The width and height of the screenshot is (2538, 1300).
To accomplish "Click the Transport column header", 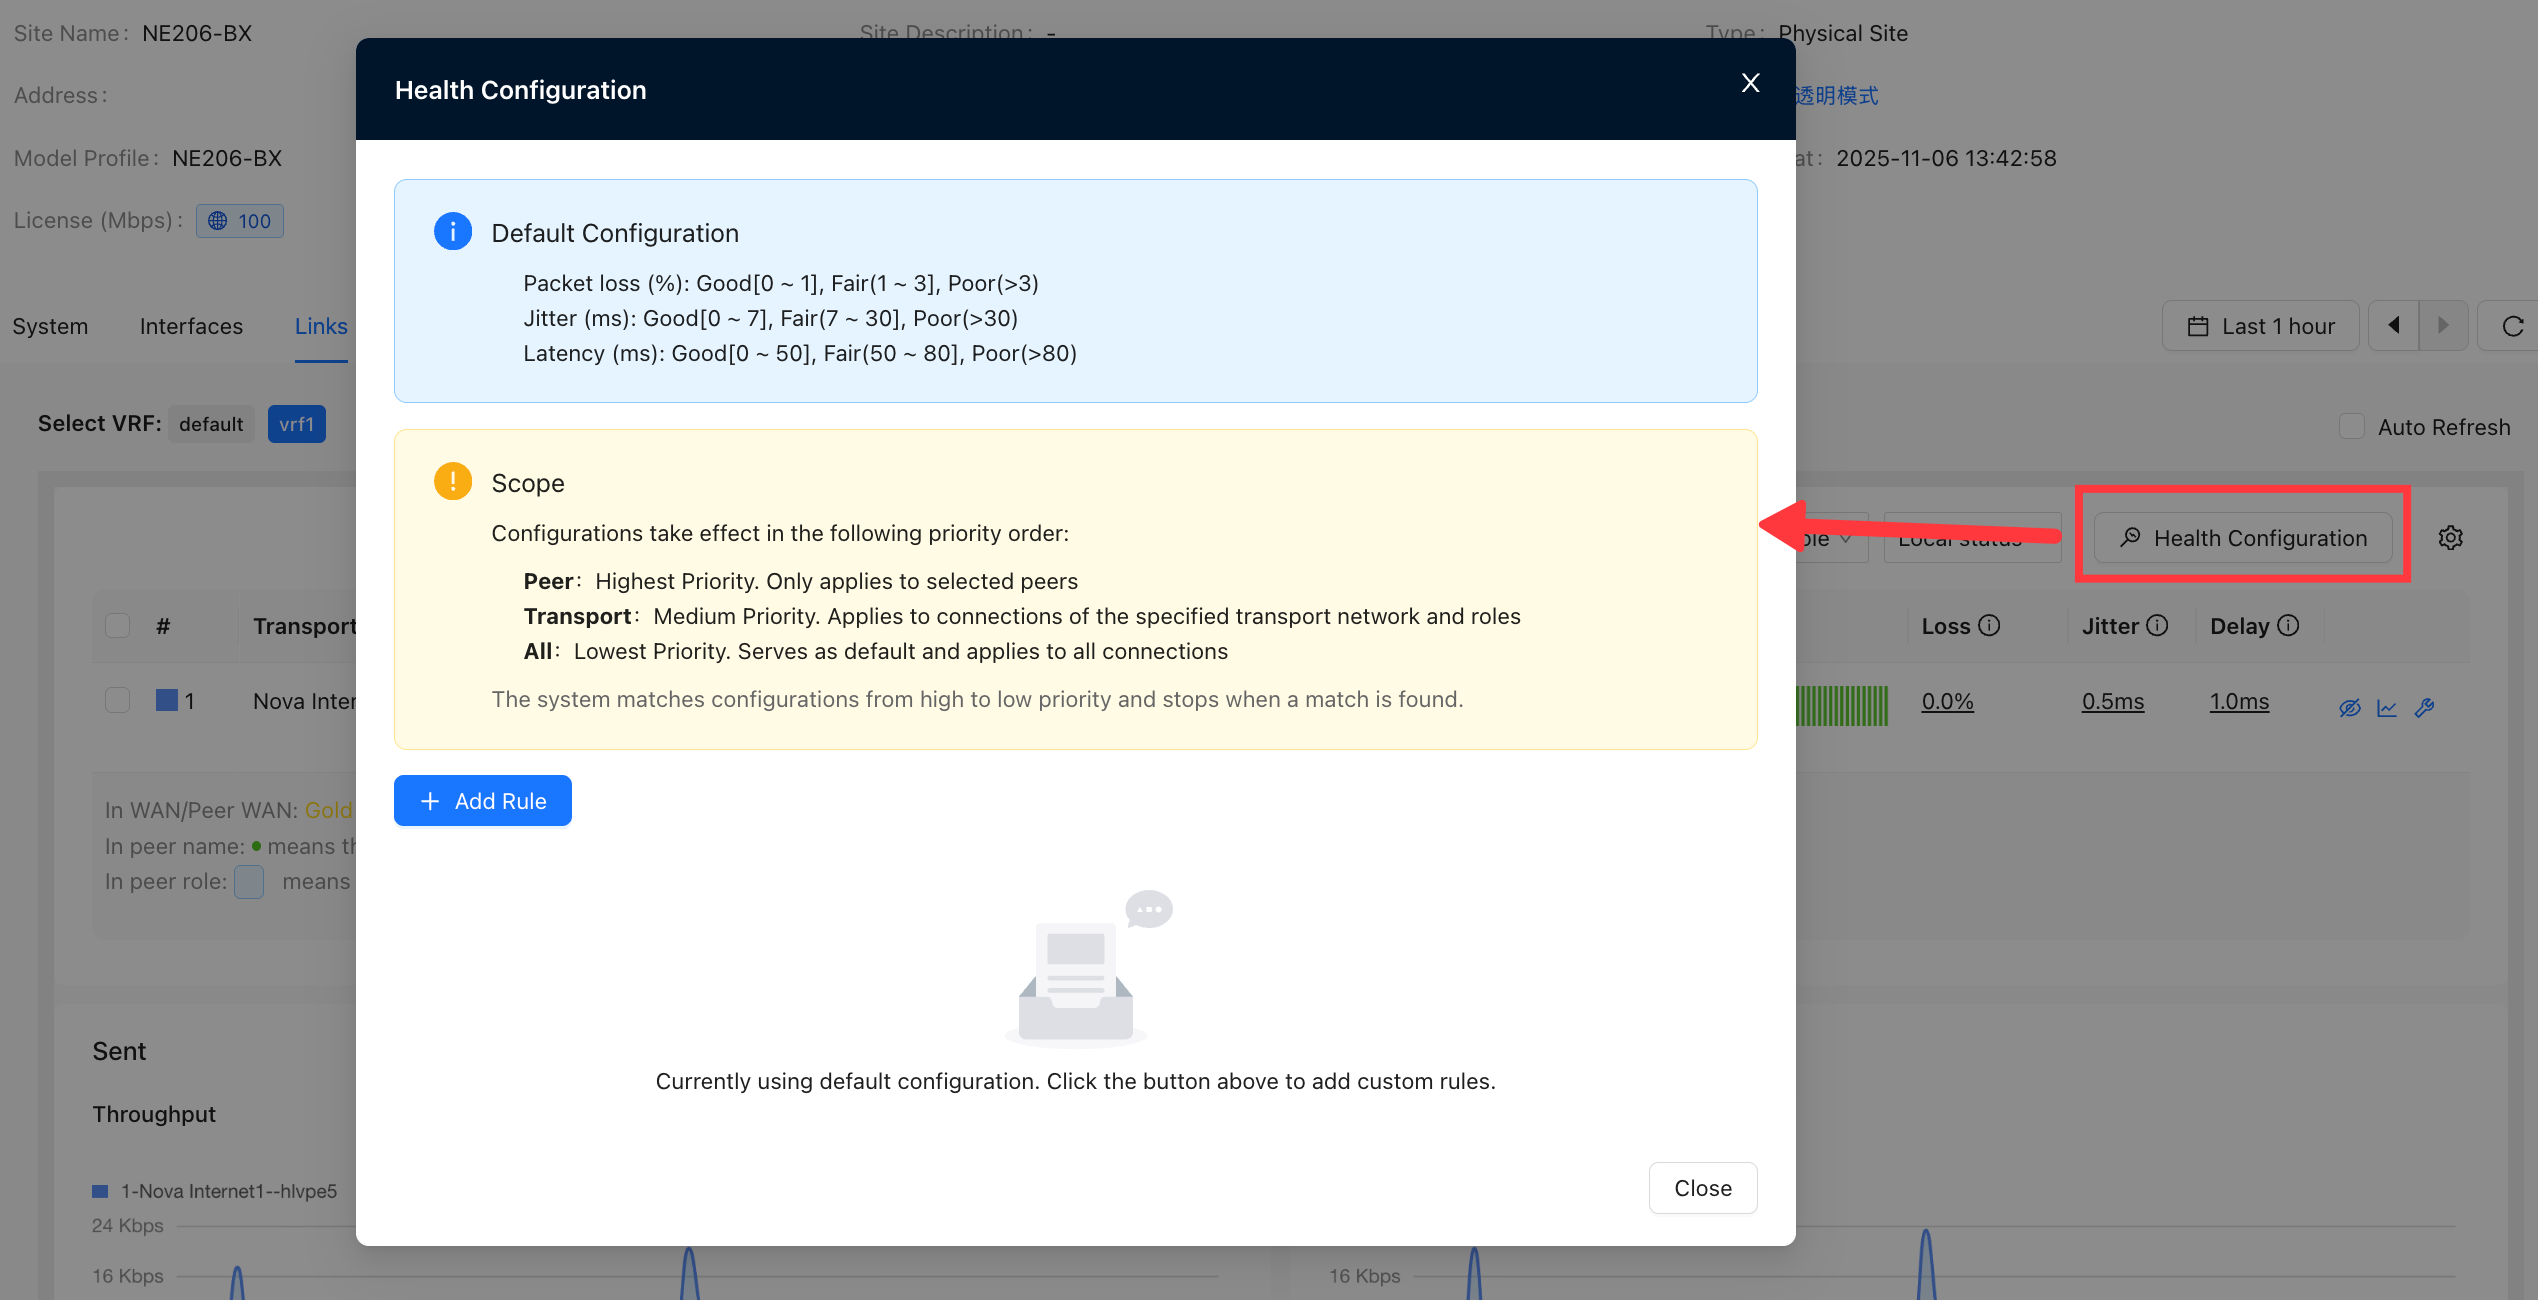I will tap(305, 626).
